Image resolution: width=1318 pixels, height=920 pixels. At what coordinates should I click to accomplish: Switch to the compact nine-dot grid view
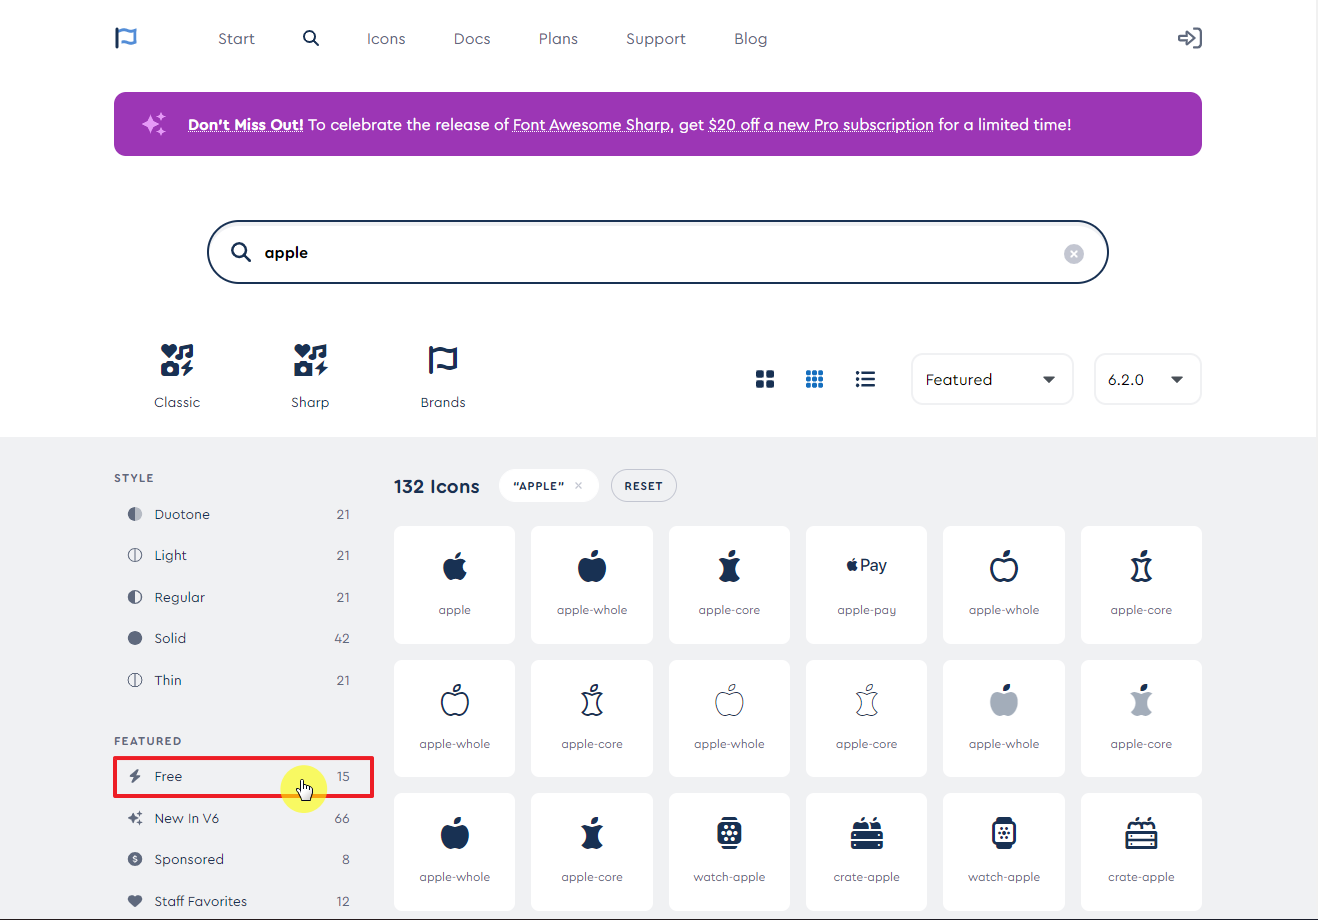815,379
